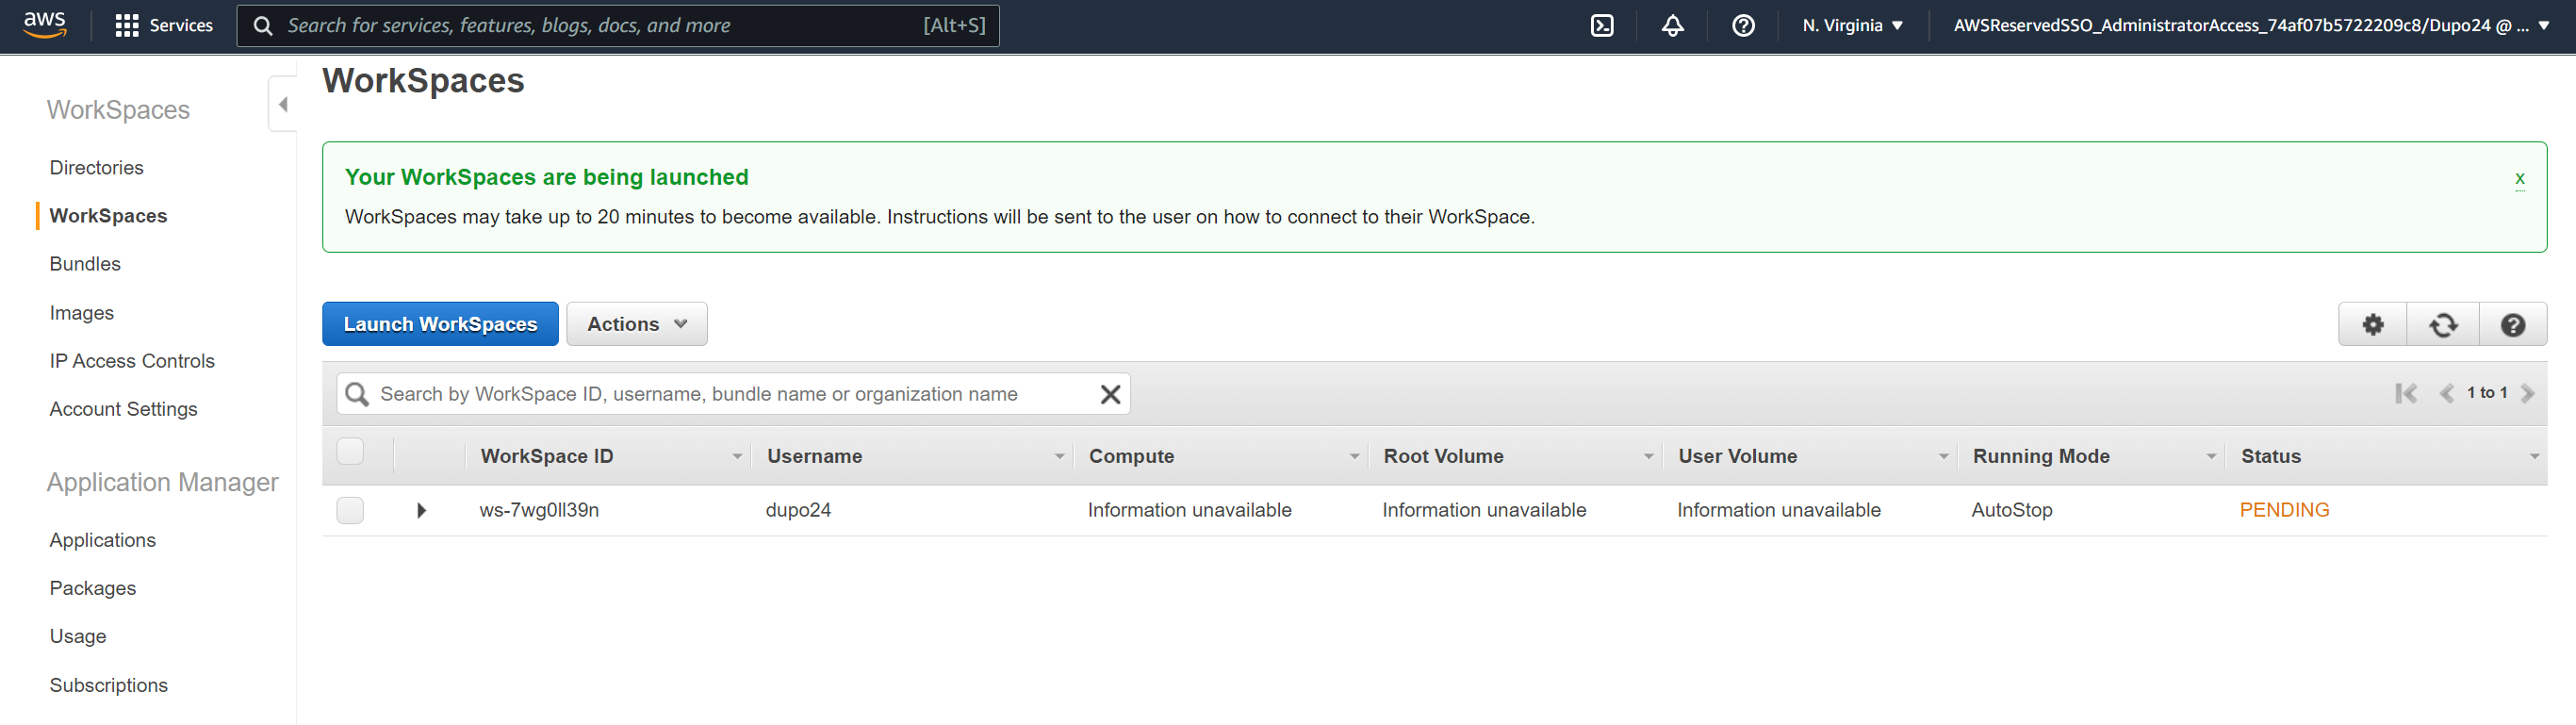The height and width of the screenshot is (725, 2576).
Task: Open the help question mark in top bar
Action: 1743,26
